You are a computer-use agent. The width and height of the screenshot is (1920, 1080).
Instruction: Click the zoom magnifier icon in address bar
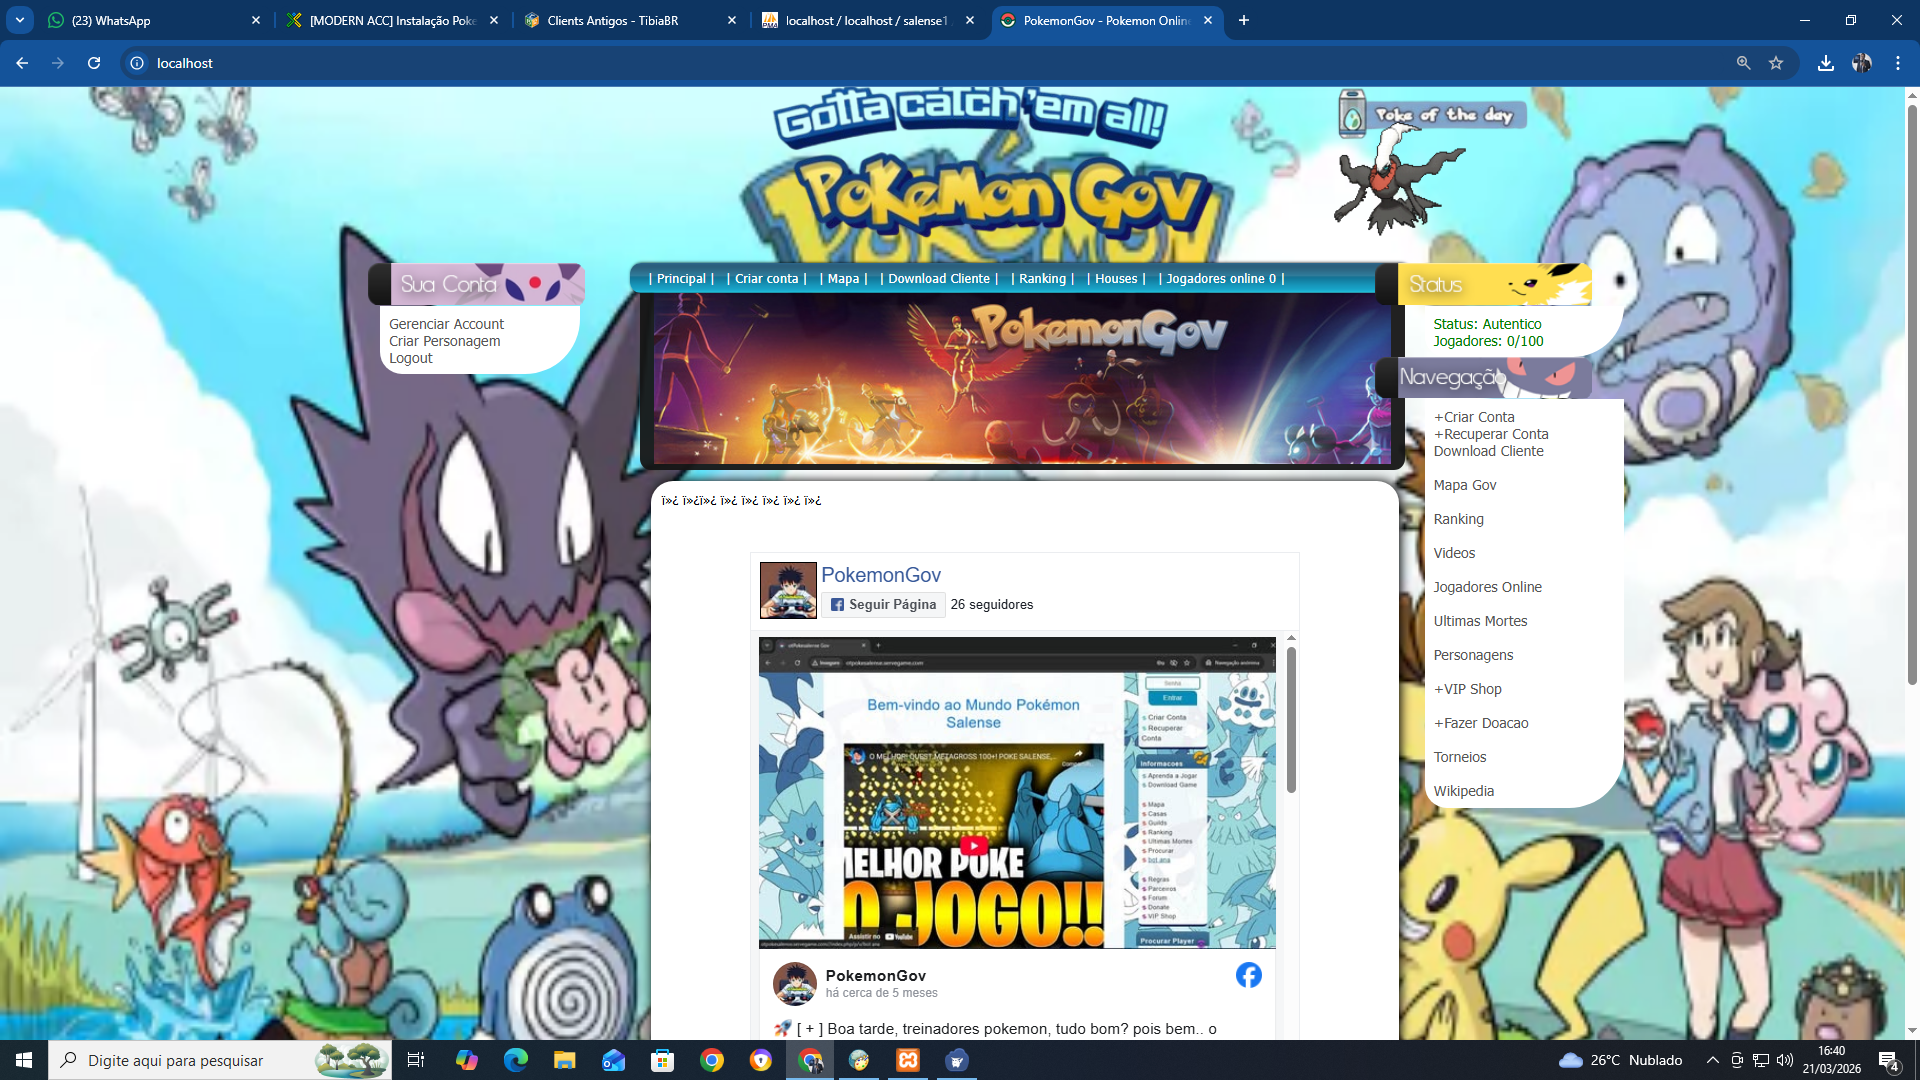[x=1743, y=63]
